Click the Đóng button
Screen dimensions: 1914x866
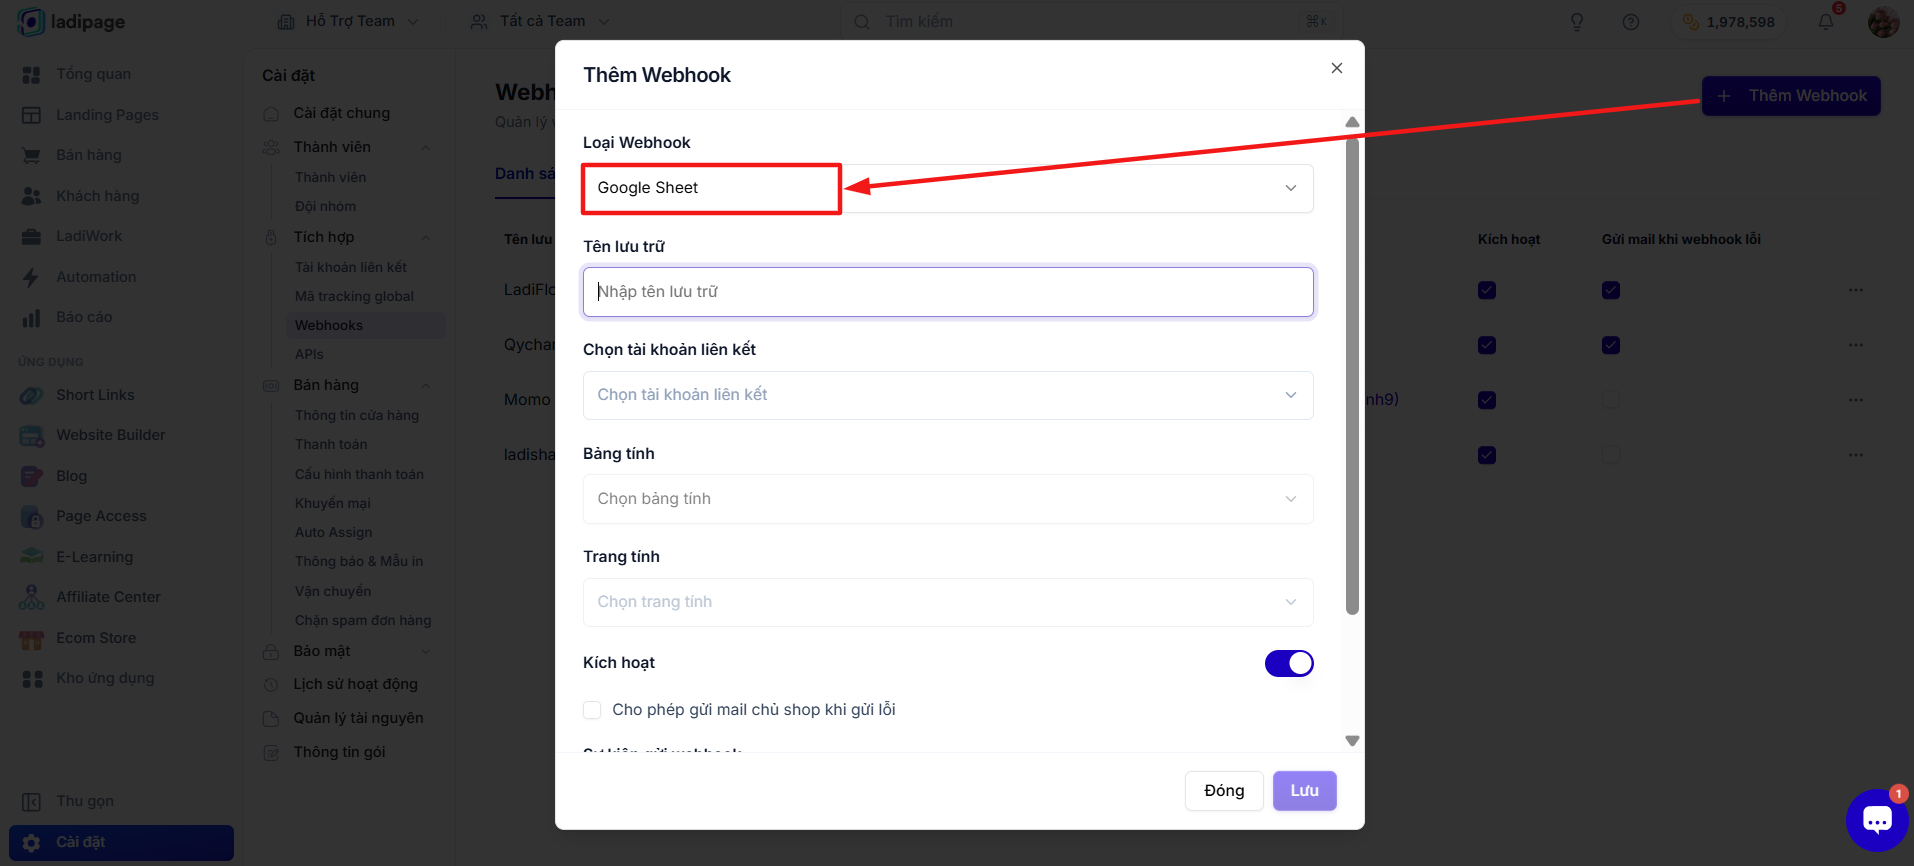(x=1224, y=791)
